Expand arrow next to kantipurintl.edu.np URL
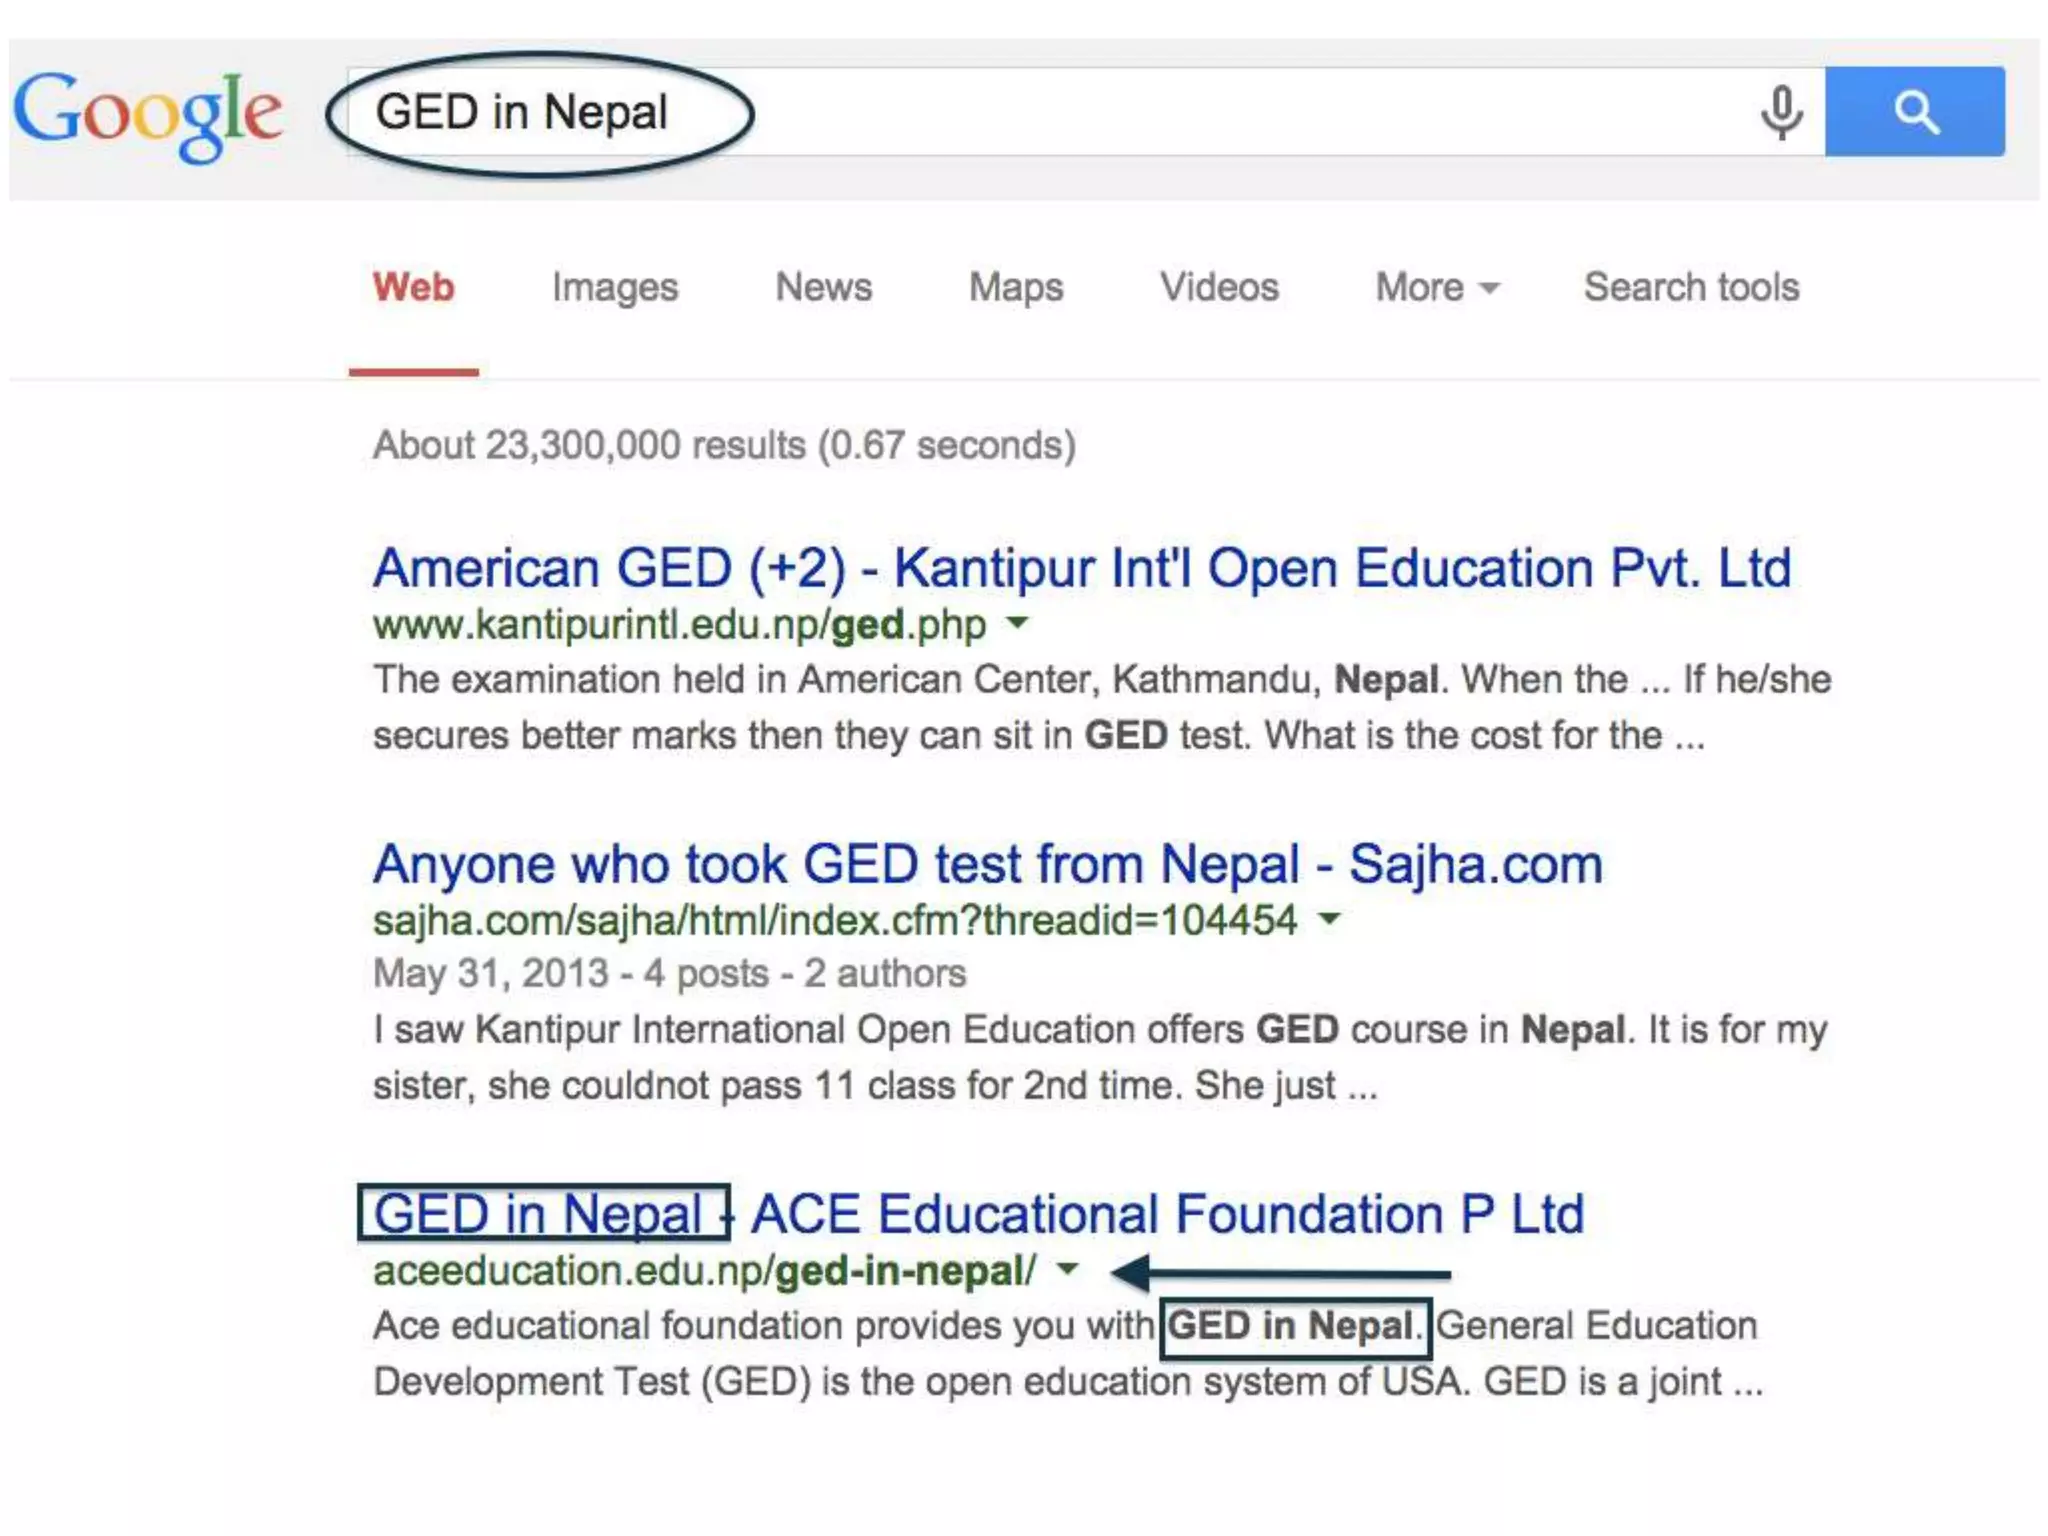The height and width of the screenshot is (1536, 2048). tap(1017, 623)
